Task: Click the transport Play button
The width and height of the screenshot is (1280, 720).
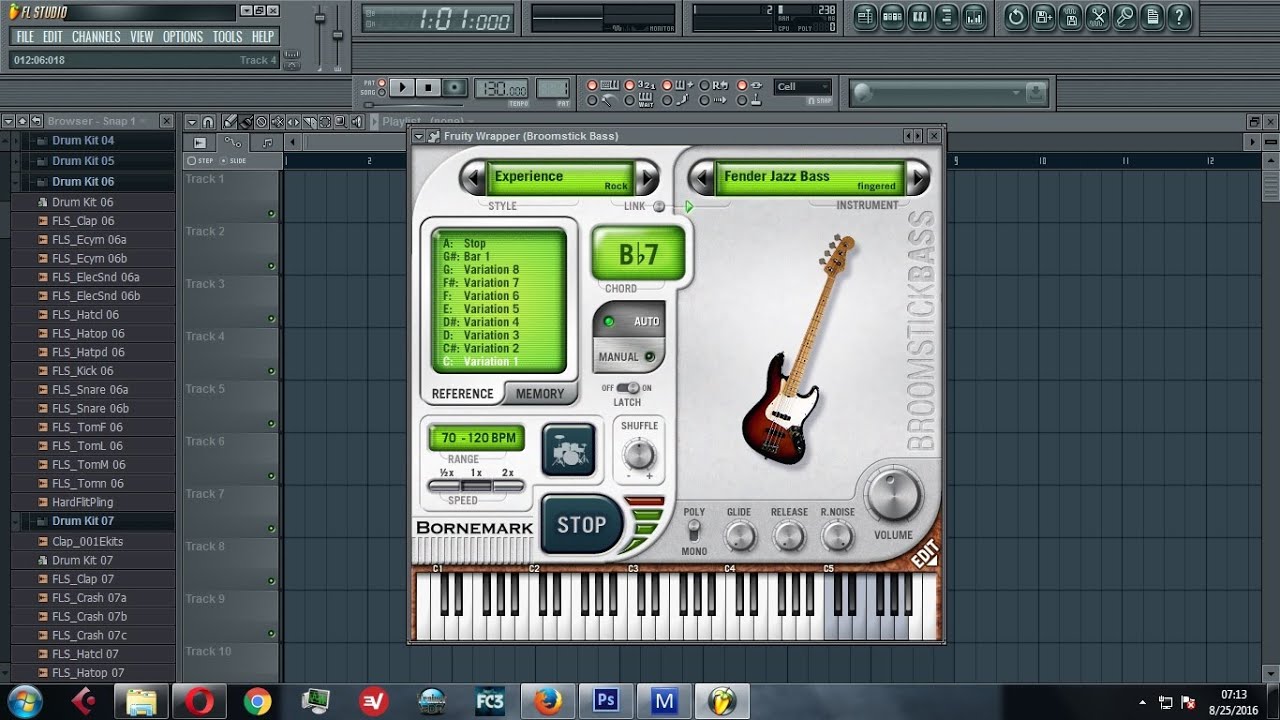Action: point(402,88)
